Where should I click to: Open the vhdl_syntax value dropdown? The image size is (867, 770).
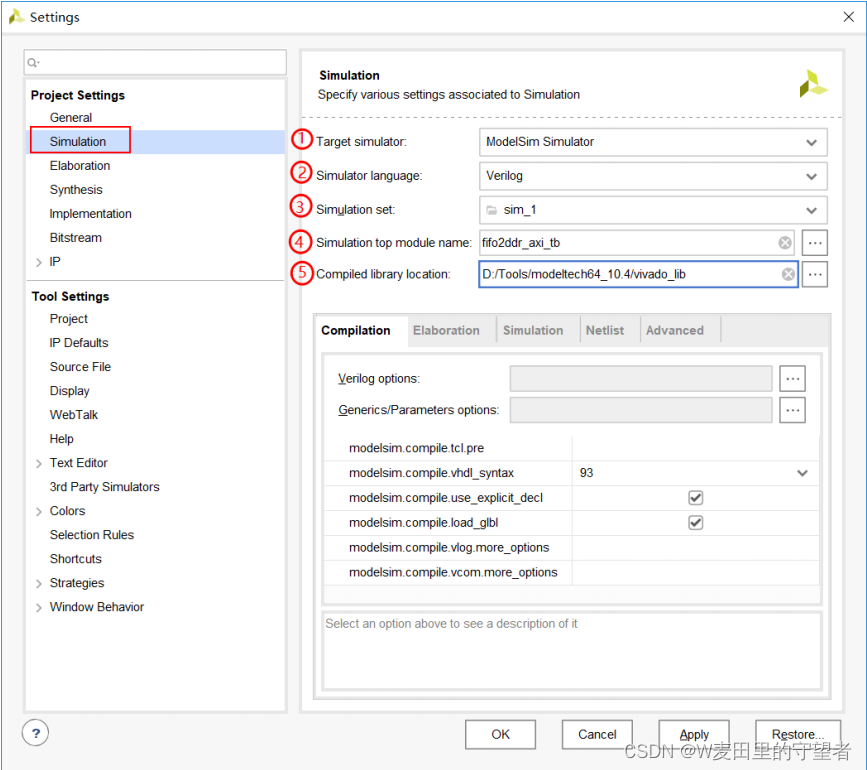click(802, 473)
